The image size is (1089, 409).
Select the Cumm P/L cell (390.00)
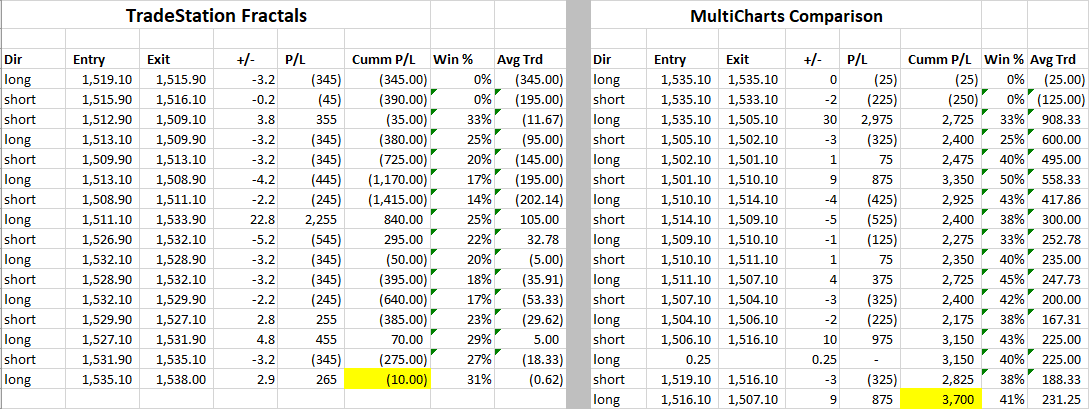pyautogui.click(x=387, y=99)
